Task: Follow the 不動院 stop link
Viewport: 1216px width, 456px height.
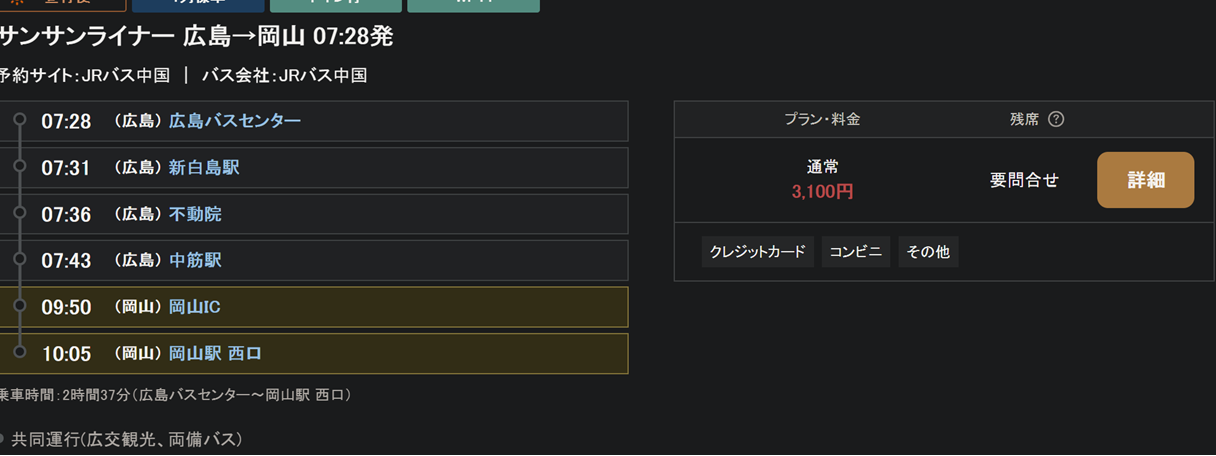Action: [195, 214]
